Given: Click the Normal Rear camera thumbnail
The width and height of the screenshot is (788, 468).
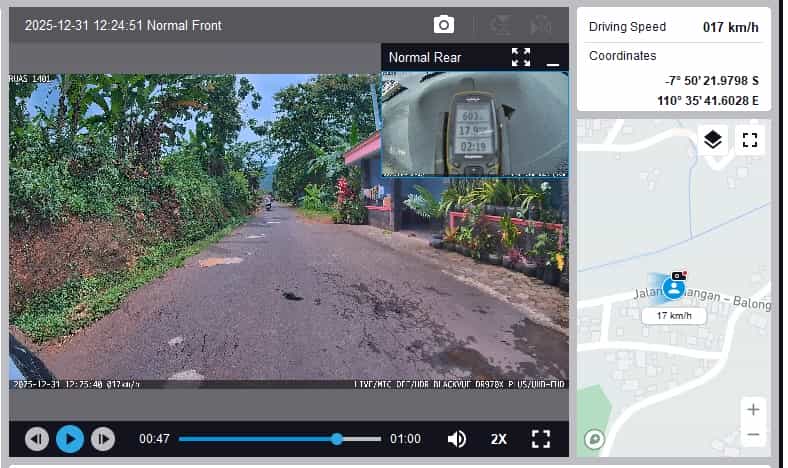Looking at the screenshot, I should pos(474,122).
